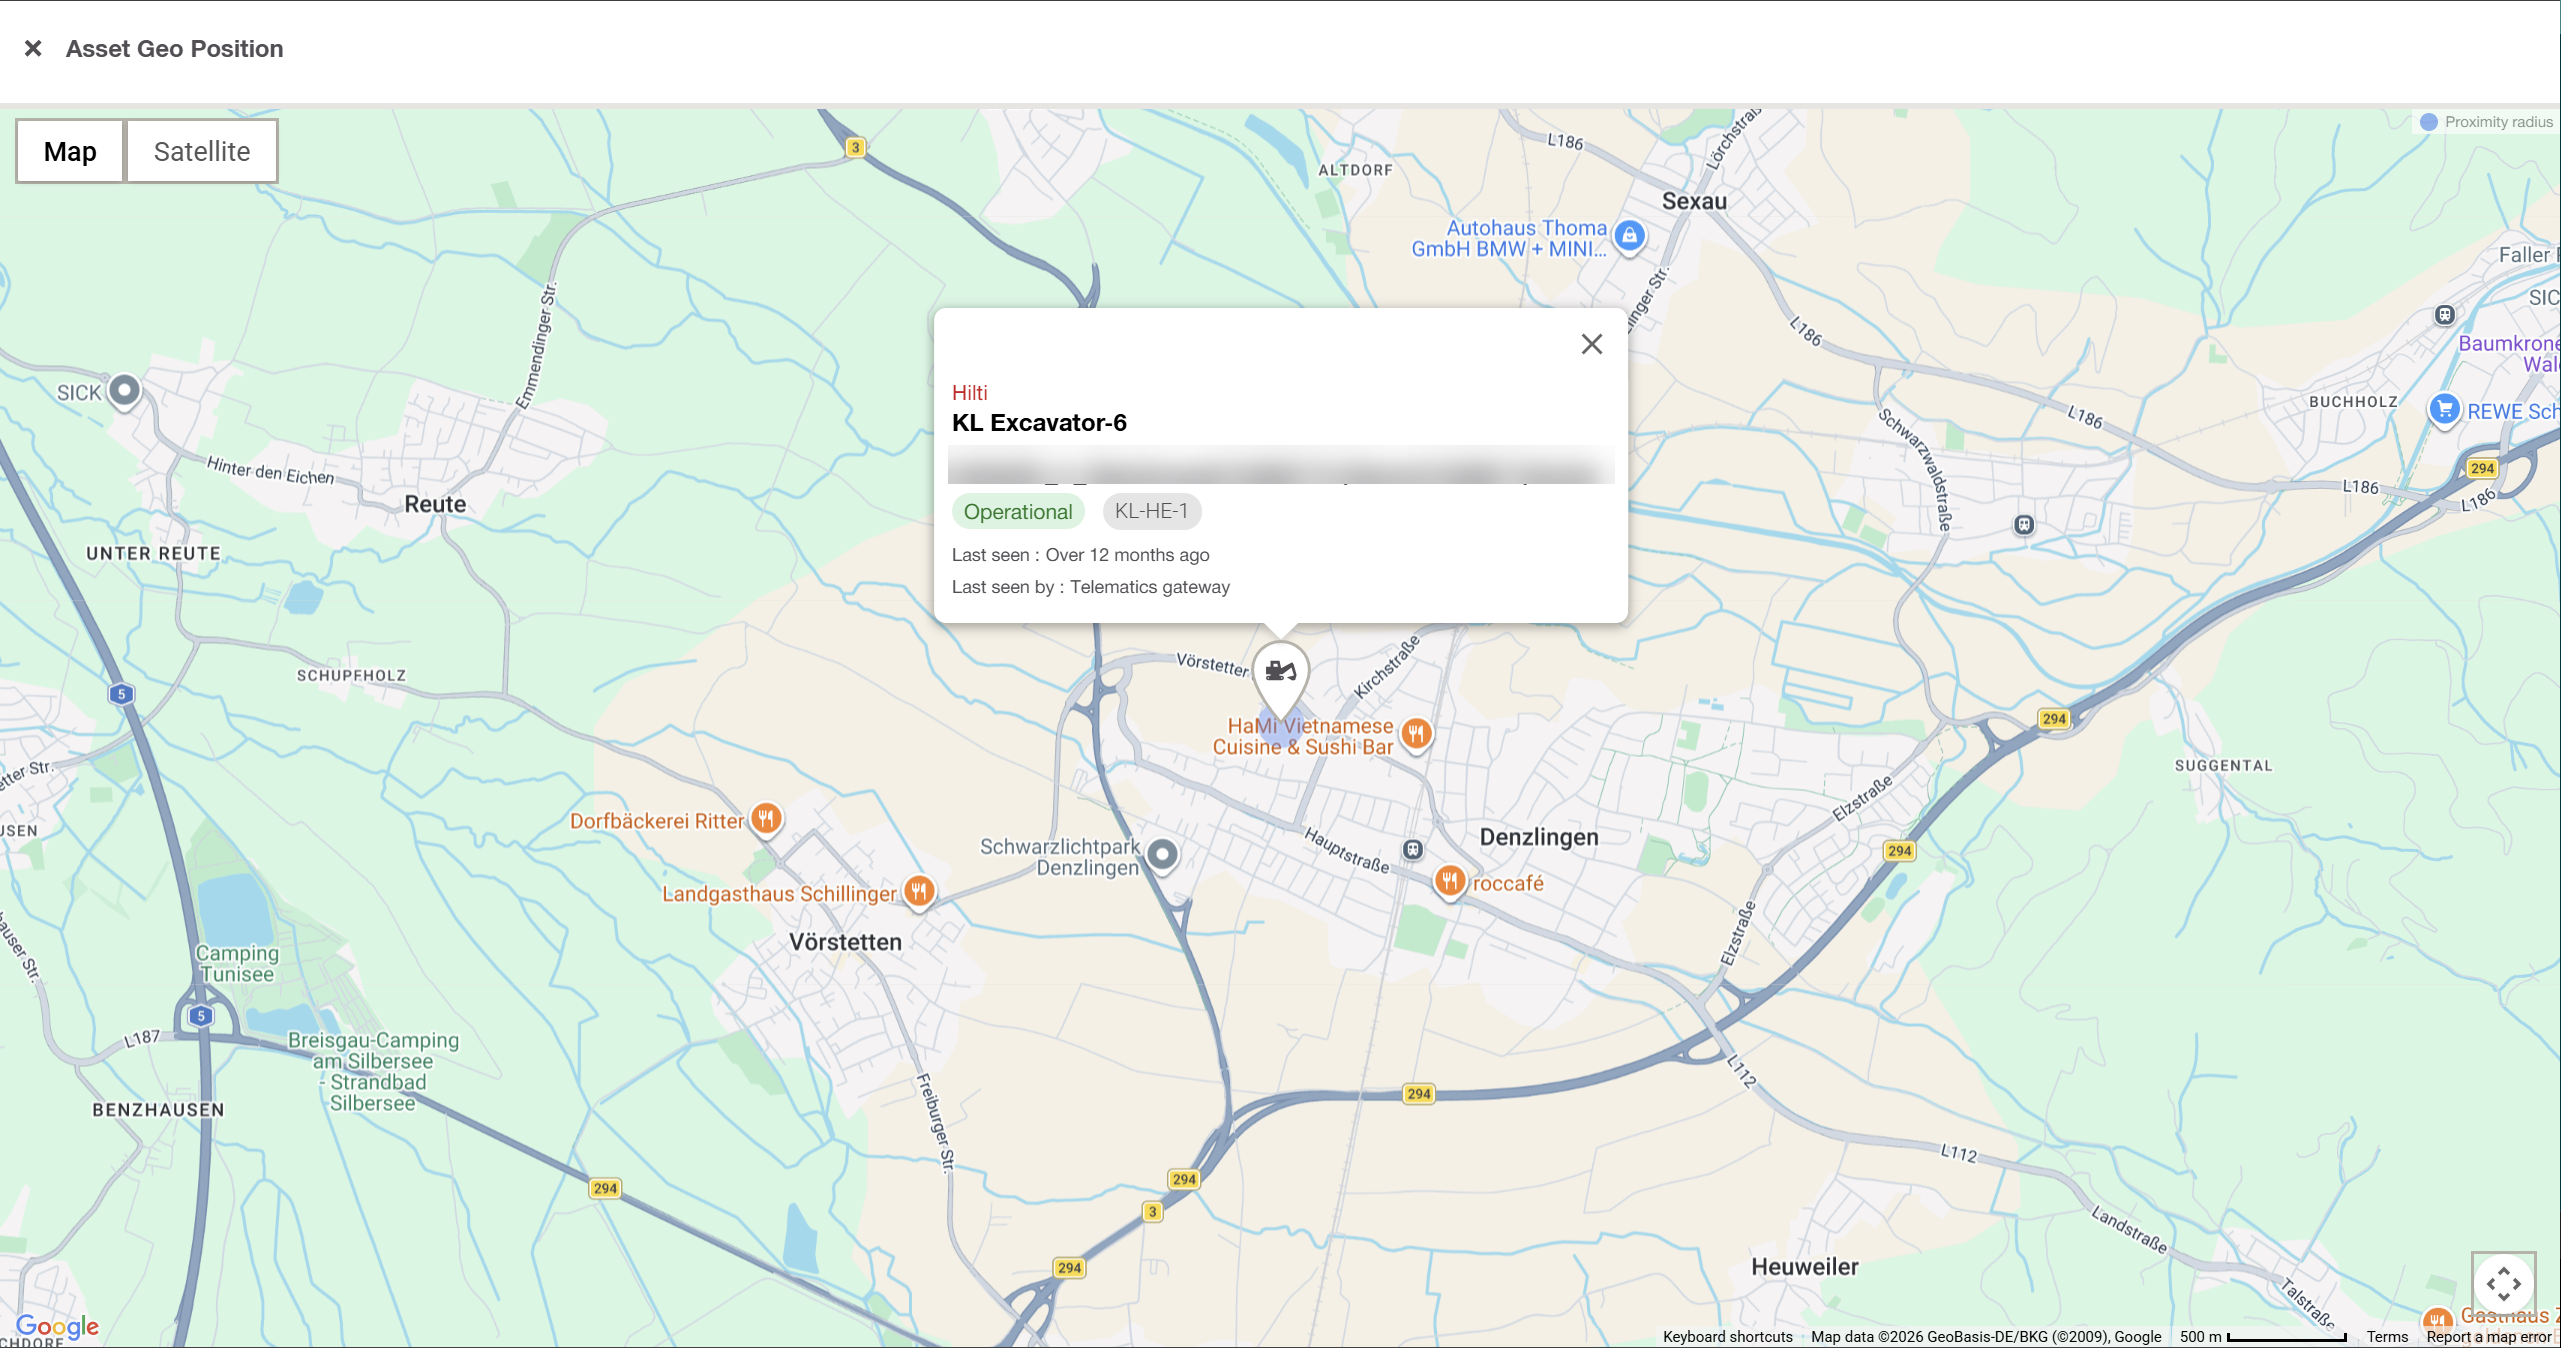The width and height of the screenshot is (2561, 1348).
Task: Switch to Satellite map view
Action: pos(201,151)
